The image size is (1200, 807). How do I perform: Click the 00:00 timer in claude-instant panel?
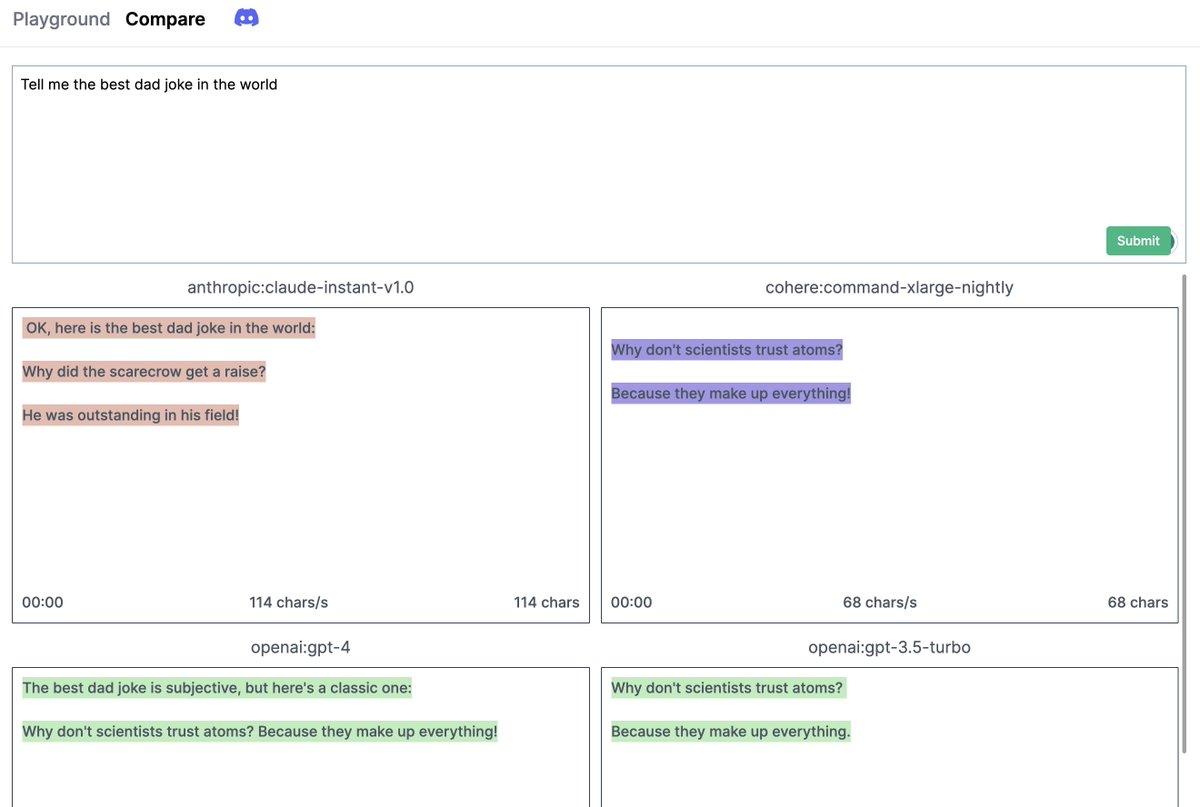tap(43, 602)
